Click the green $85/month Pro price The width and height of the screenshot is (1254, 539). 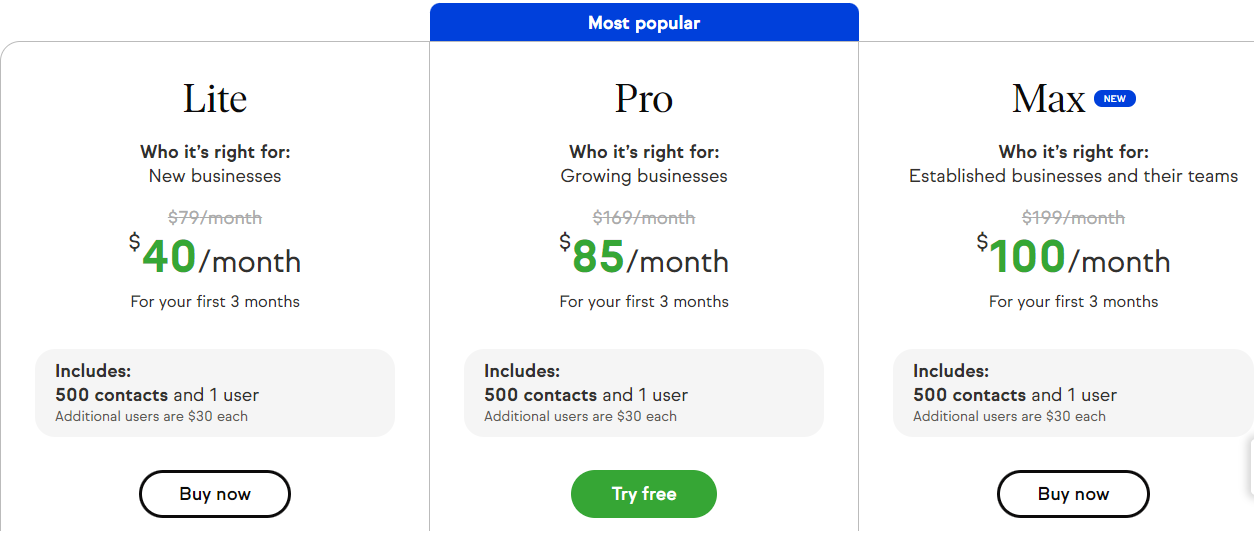coord(644,257)
